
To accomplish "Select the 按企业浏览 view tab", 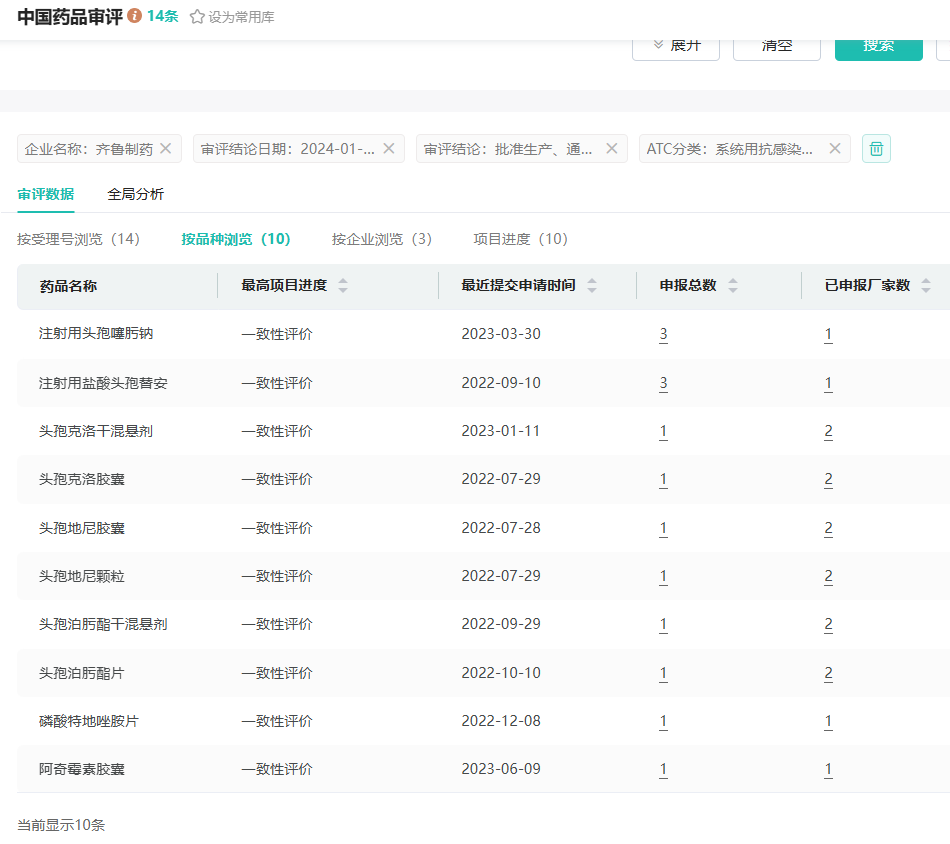I will point(382,239).
